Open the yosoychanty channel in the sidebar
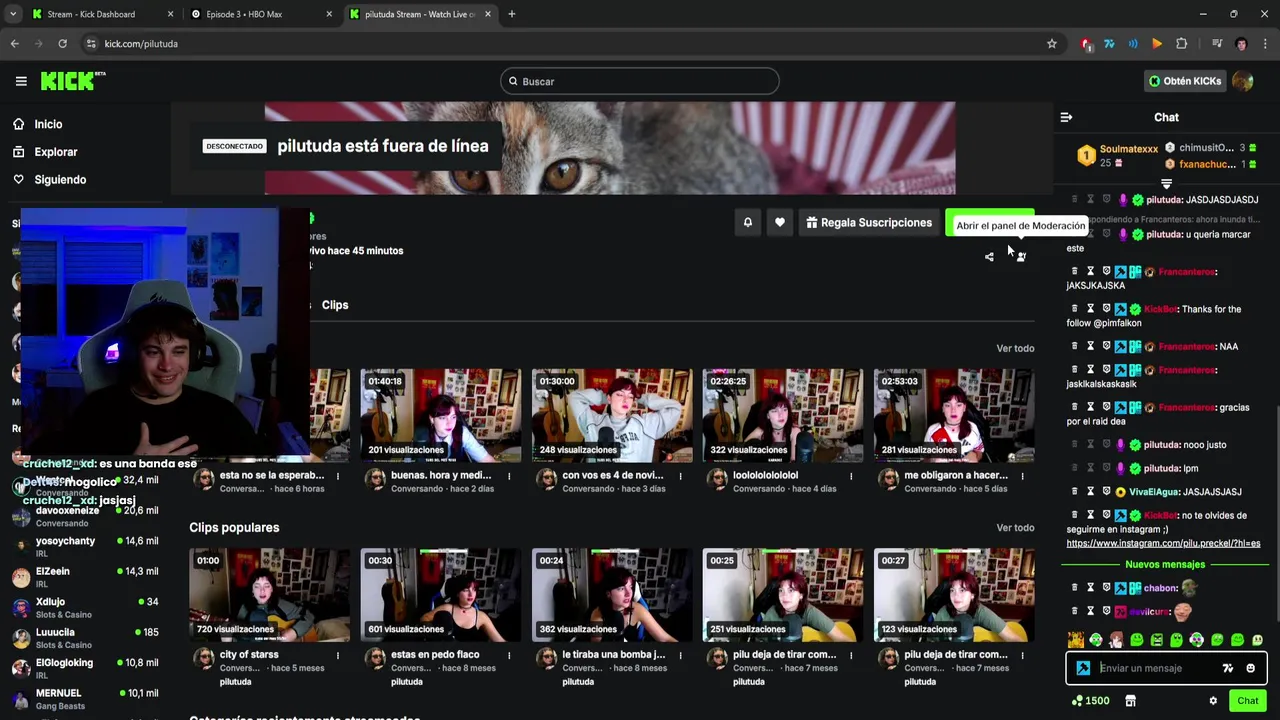The width and height of the screenshot is (1280, 720). [x=85, y=547]
